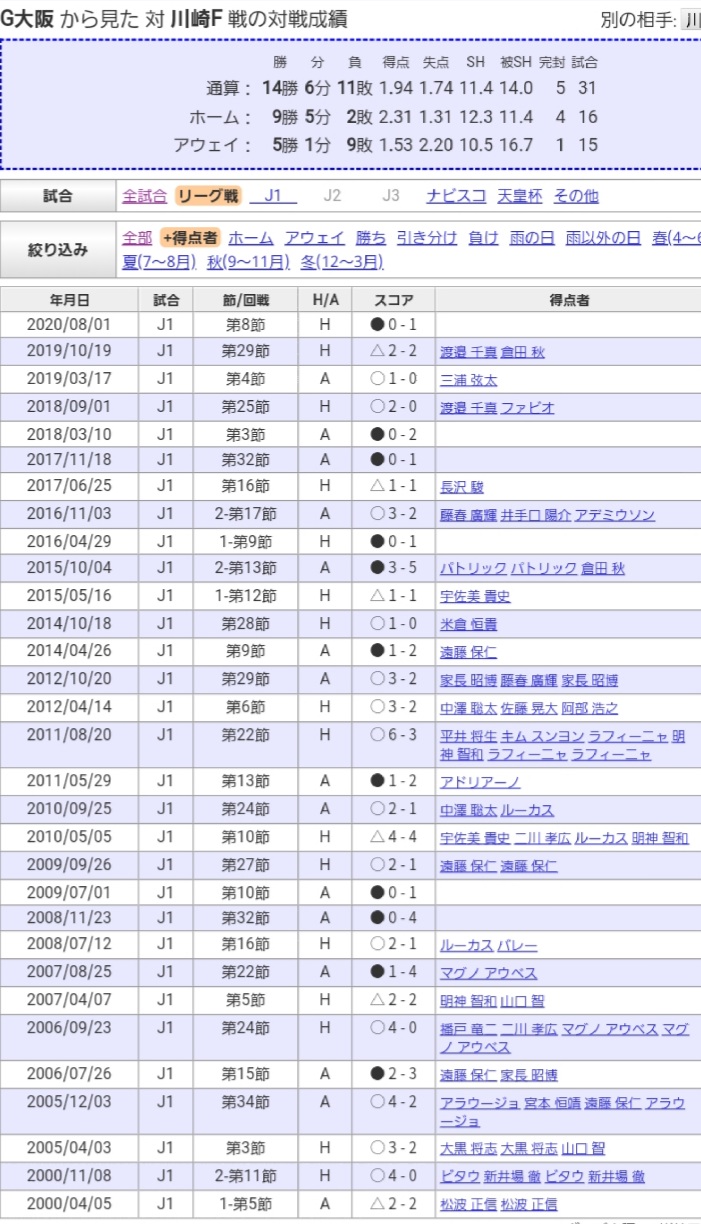Open scorer ファビオ link
Viewport: 701px width, 1224px height.
pyautogui.click(x=527, y=408)
